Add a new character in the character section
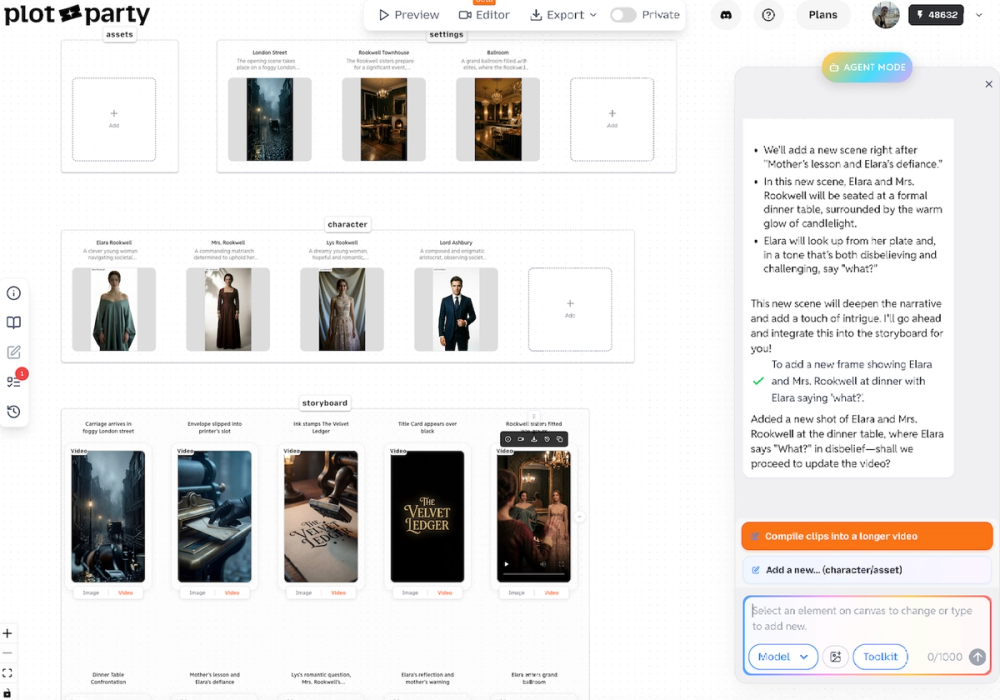Screen dimensions: 1000x700 (x=570, y=309)
